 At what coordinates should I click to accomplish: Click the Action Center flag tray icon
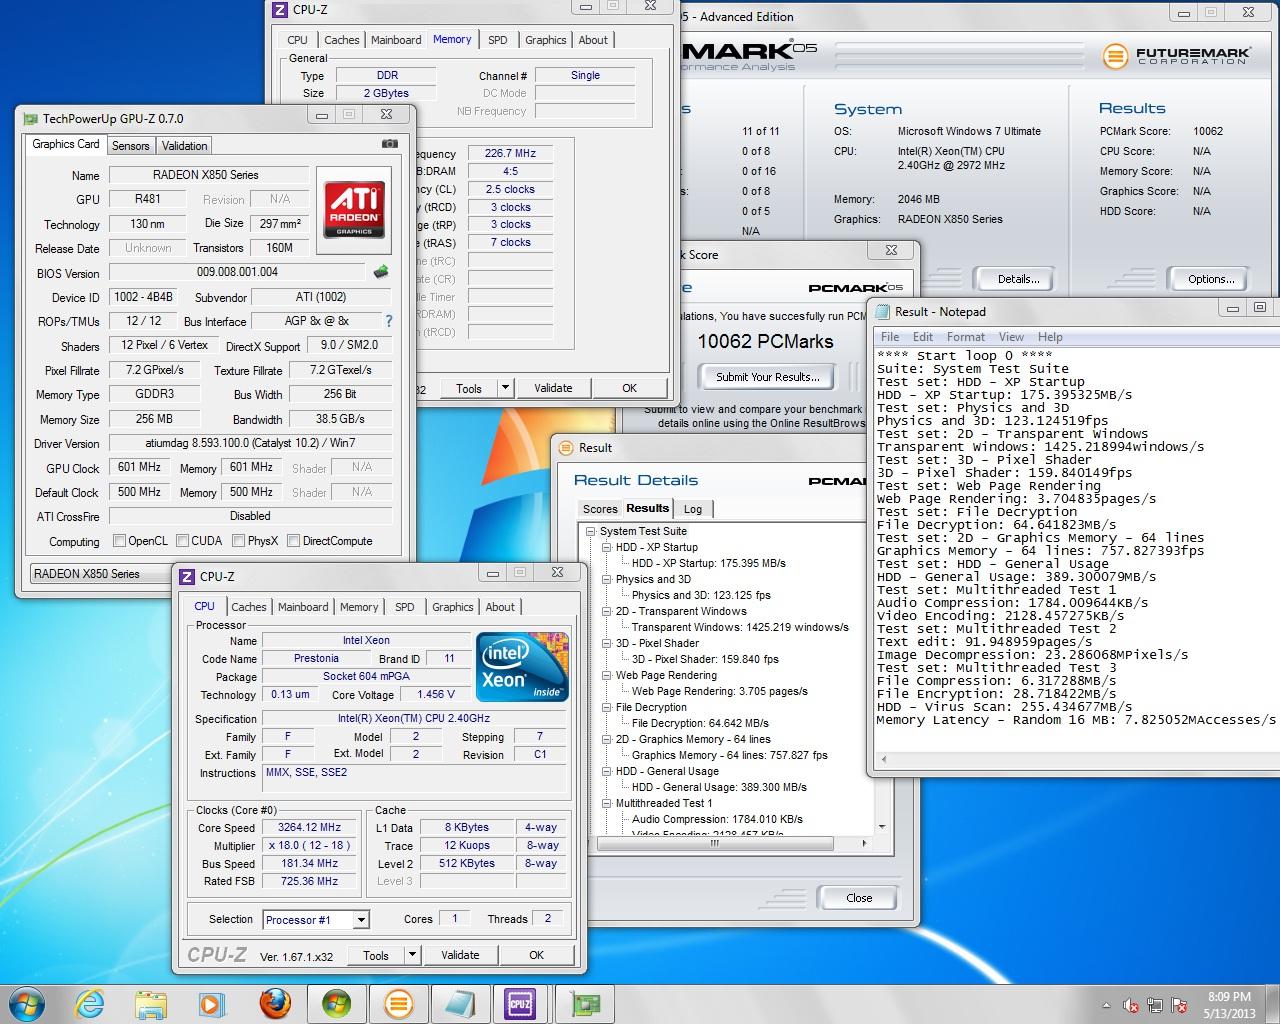(x=1181, y=1005)
